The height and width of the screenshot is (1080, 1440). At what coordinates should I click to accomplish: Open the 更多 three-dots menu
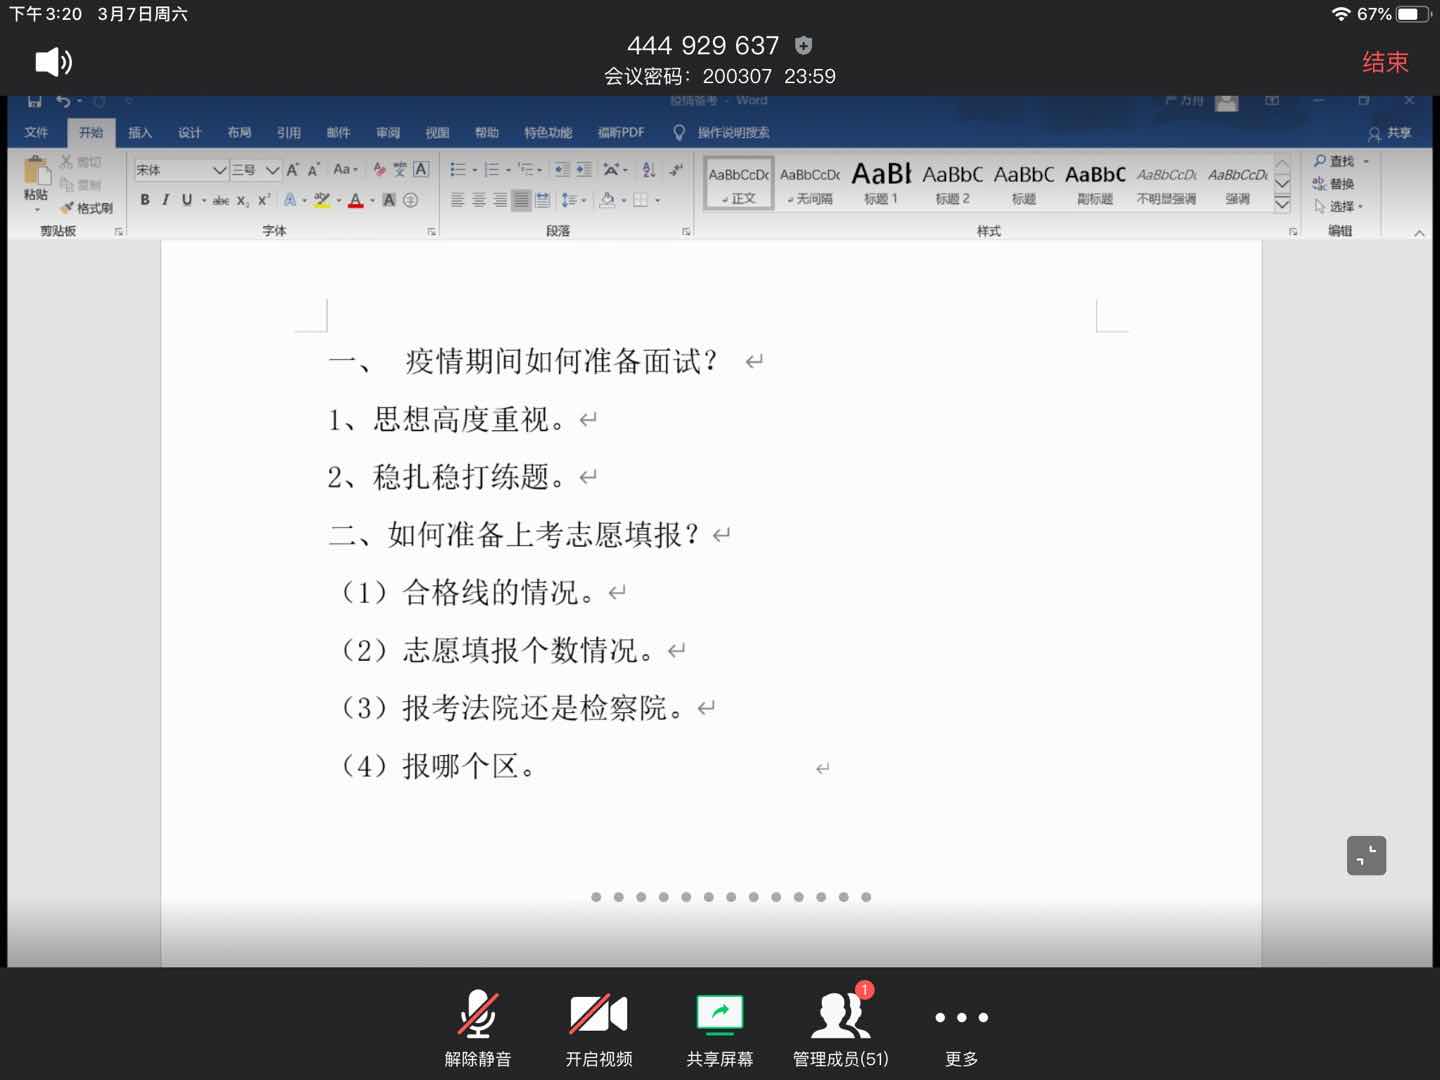click(x=961, y=1028)
